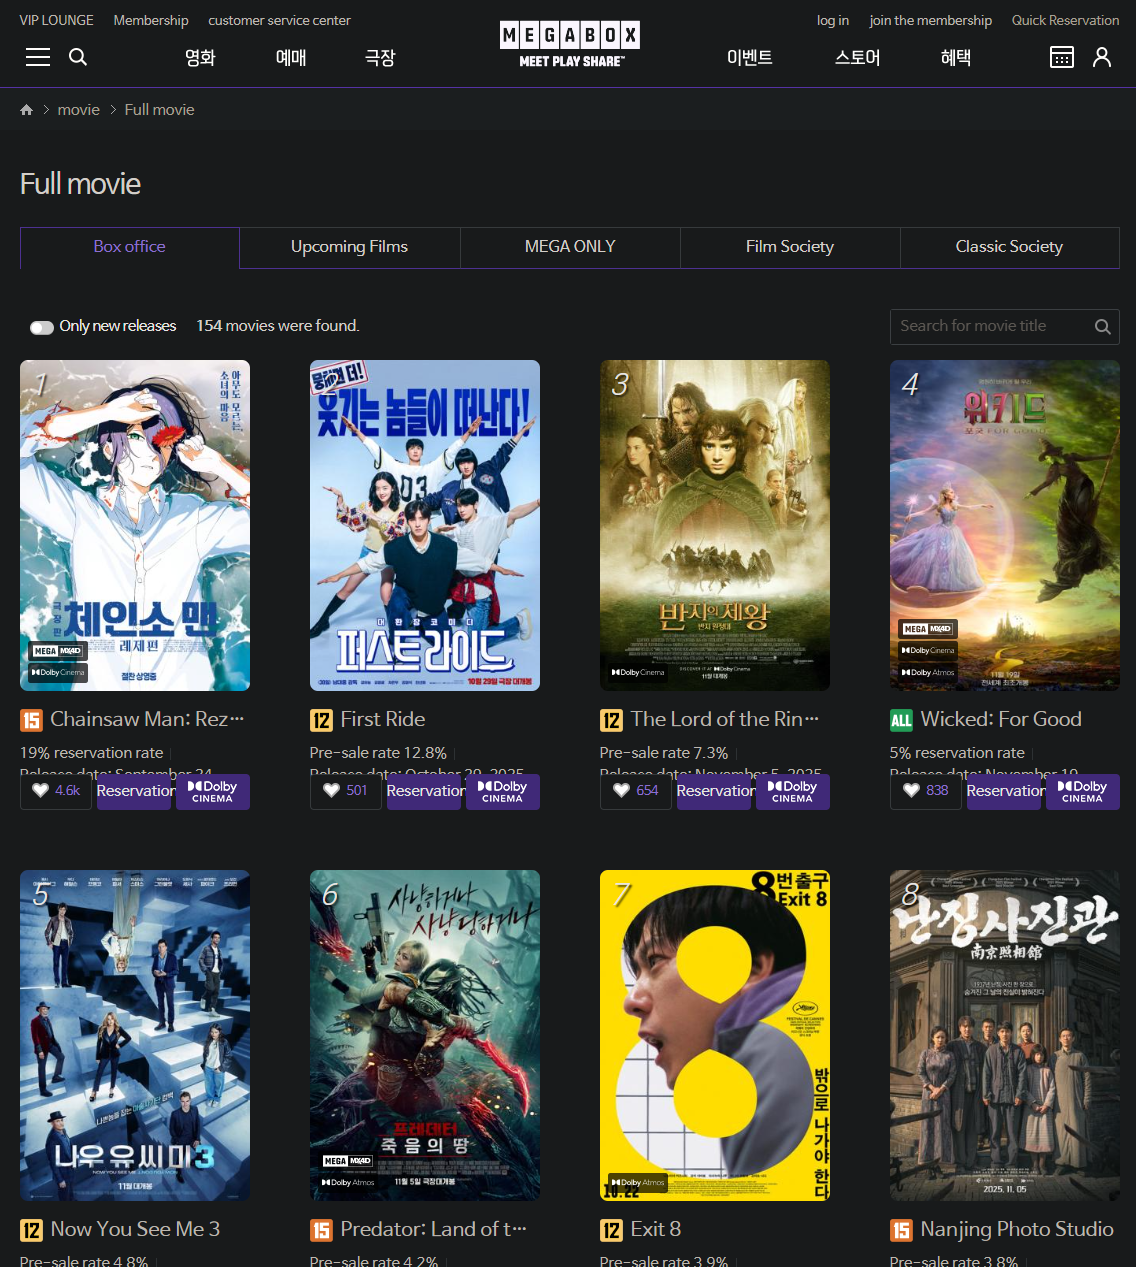Viewport: 1136px width, 1267px height.
Task: Click Reservation button for Chainsaw Man
Action: tap(135, 792)
